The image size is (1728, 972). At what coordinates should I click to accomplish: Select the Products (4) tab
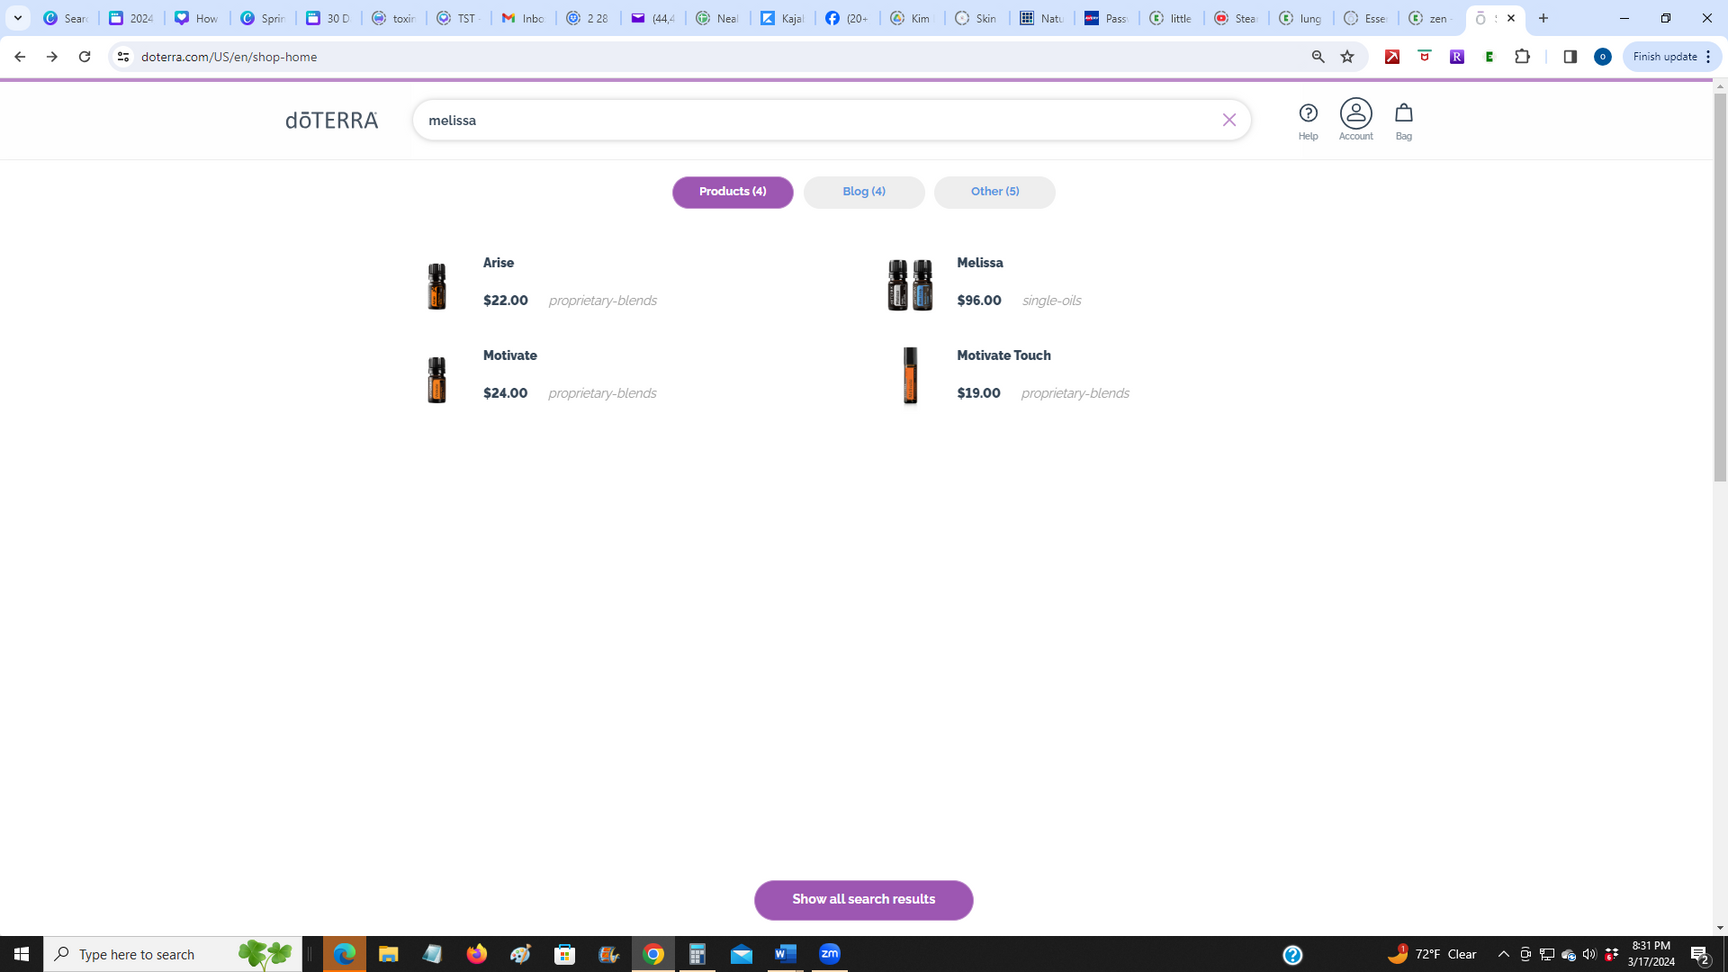tap(733, 192)
